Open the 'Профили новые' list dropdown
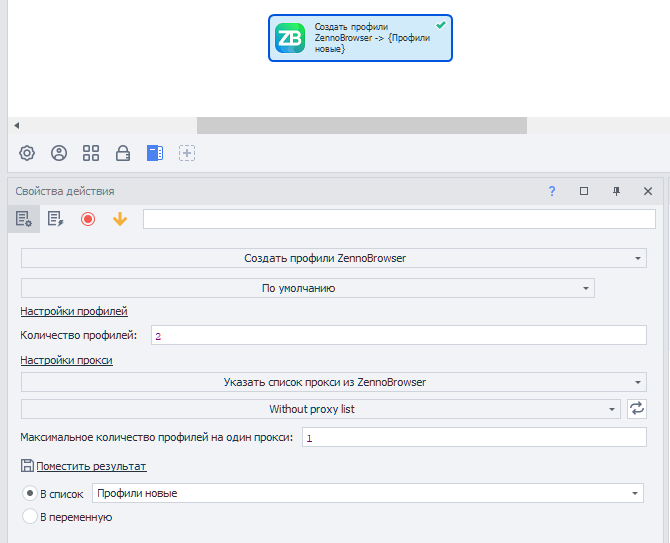 (368, 493)
